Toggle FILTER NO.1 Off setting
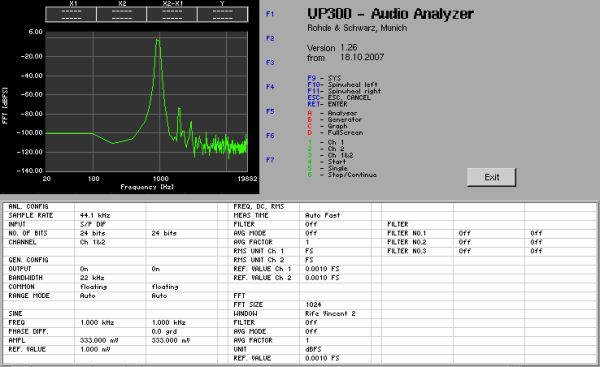The image size is (600, 367). (x=489, y=233)
